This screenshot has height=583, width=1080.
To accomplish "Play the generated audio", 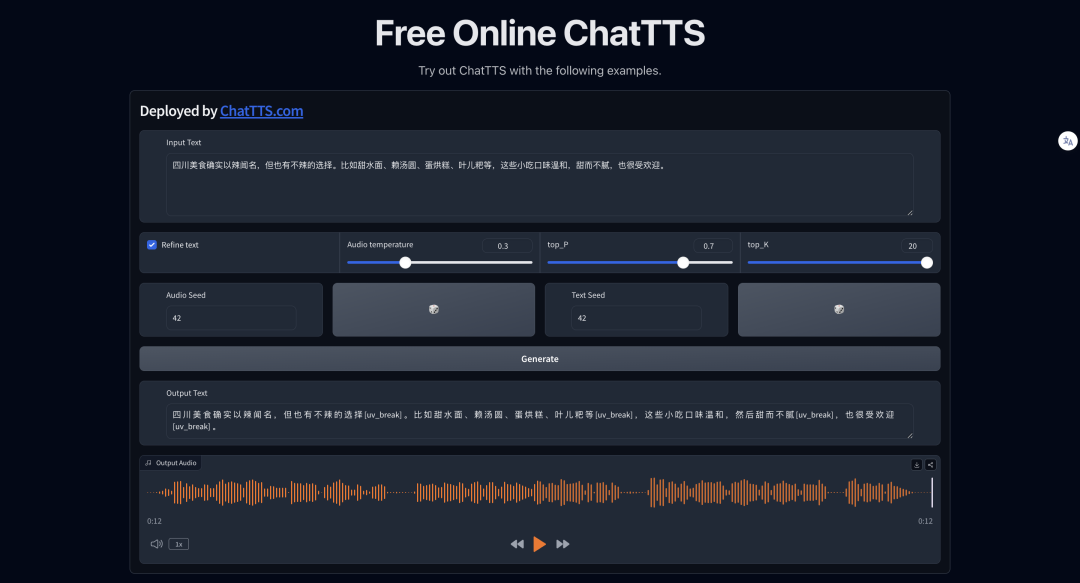I will pos(539,544).
